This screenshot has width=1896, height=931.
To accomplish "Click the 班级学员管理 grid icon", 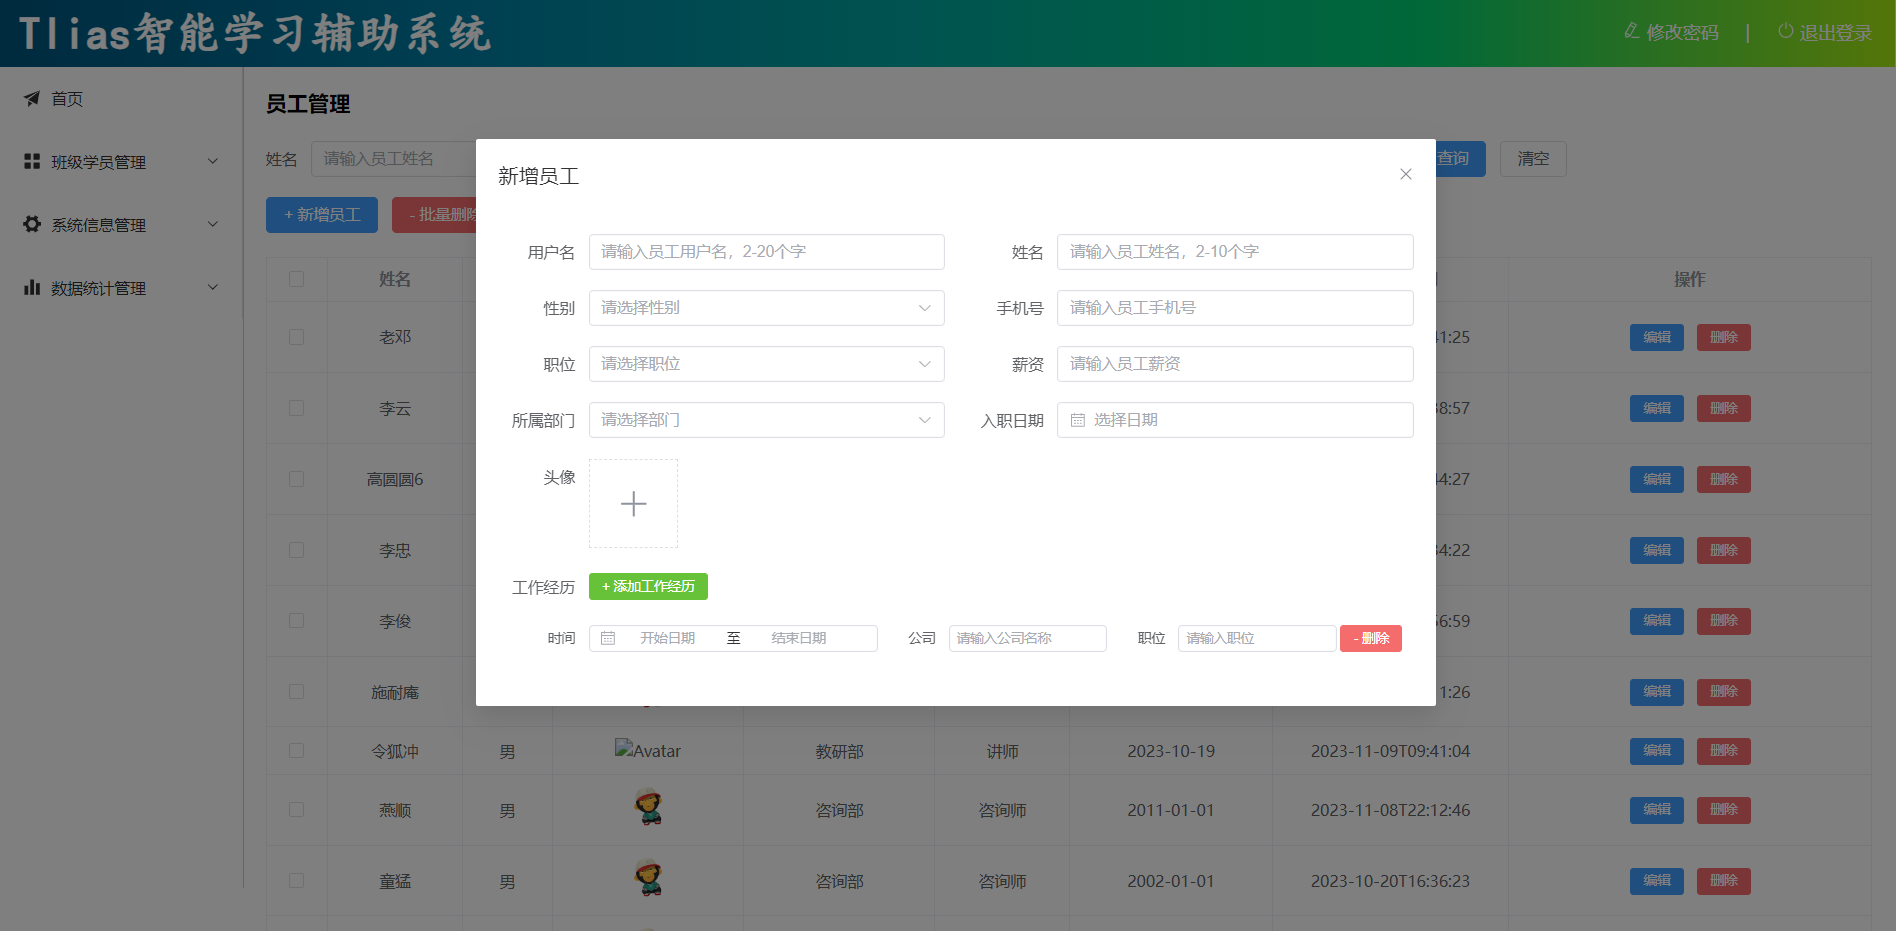I will point(32,161).
